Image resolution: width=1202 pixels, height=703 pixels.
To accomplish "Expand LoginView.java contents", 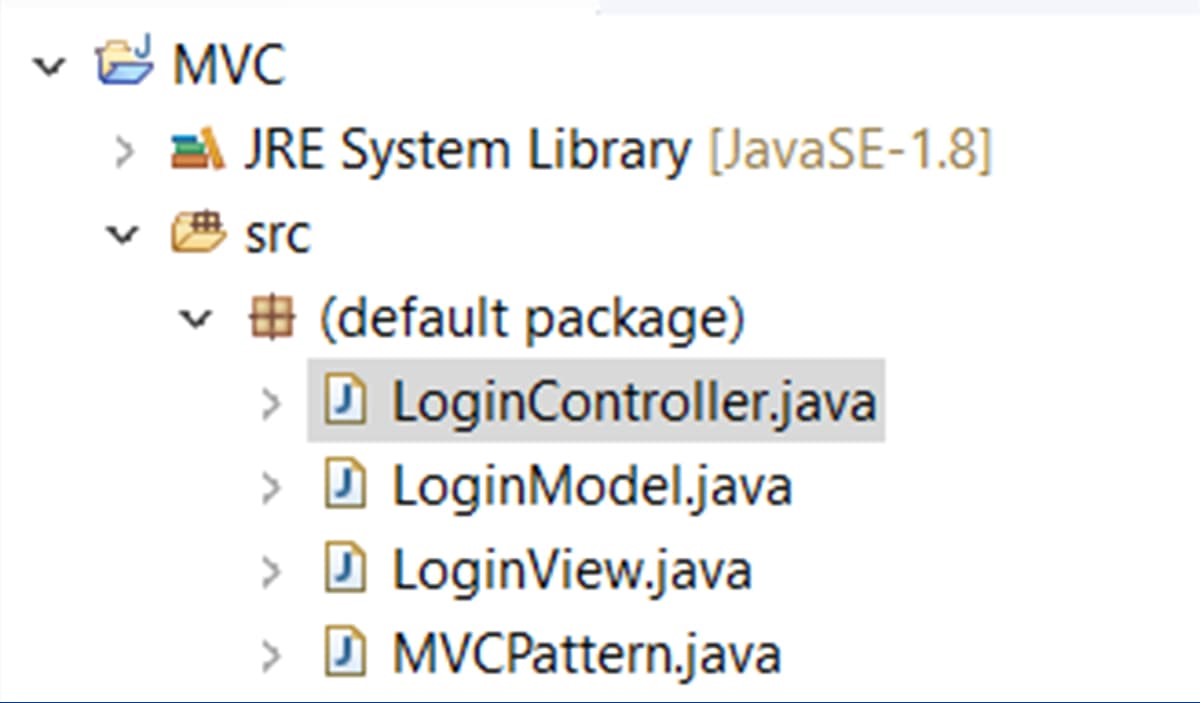I will click(271, 572).
